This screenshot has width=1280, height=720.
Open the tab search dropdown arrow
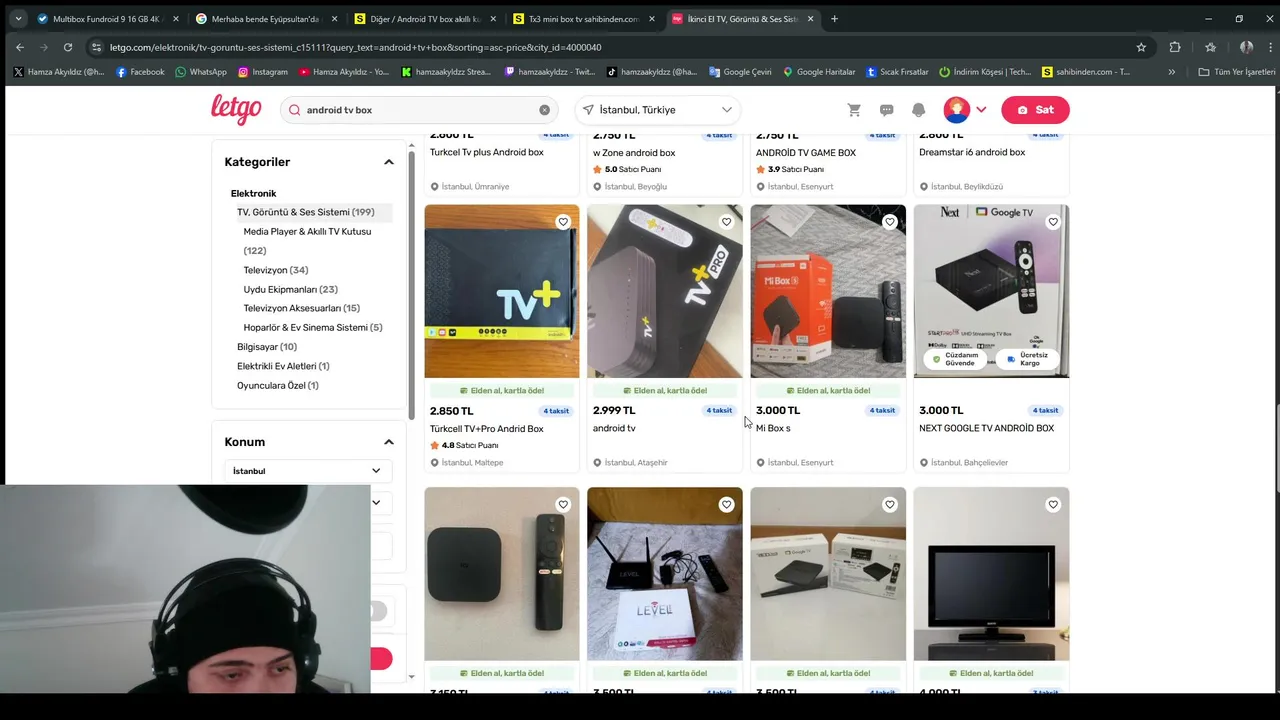point(18,19)
